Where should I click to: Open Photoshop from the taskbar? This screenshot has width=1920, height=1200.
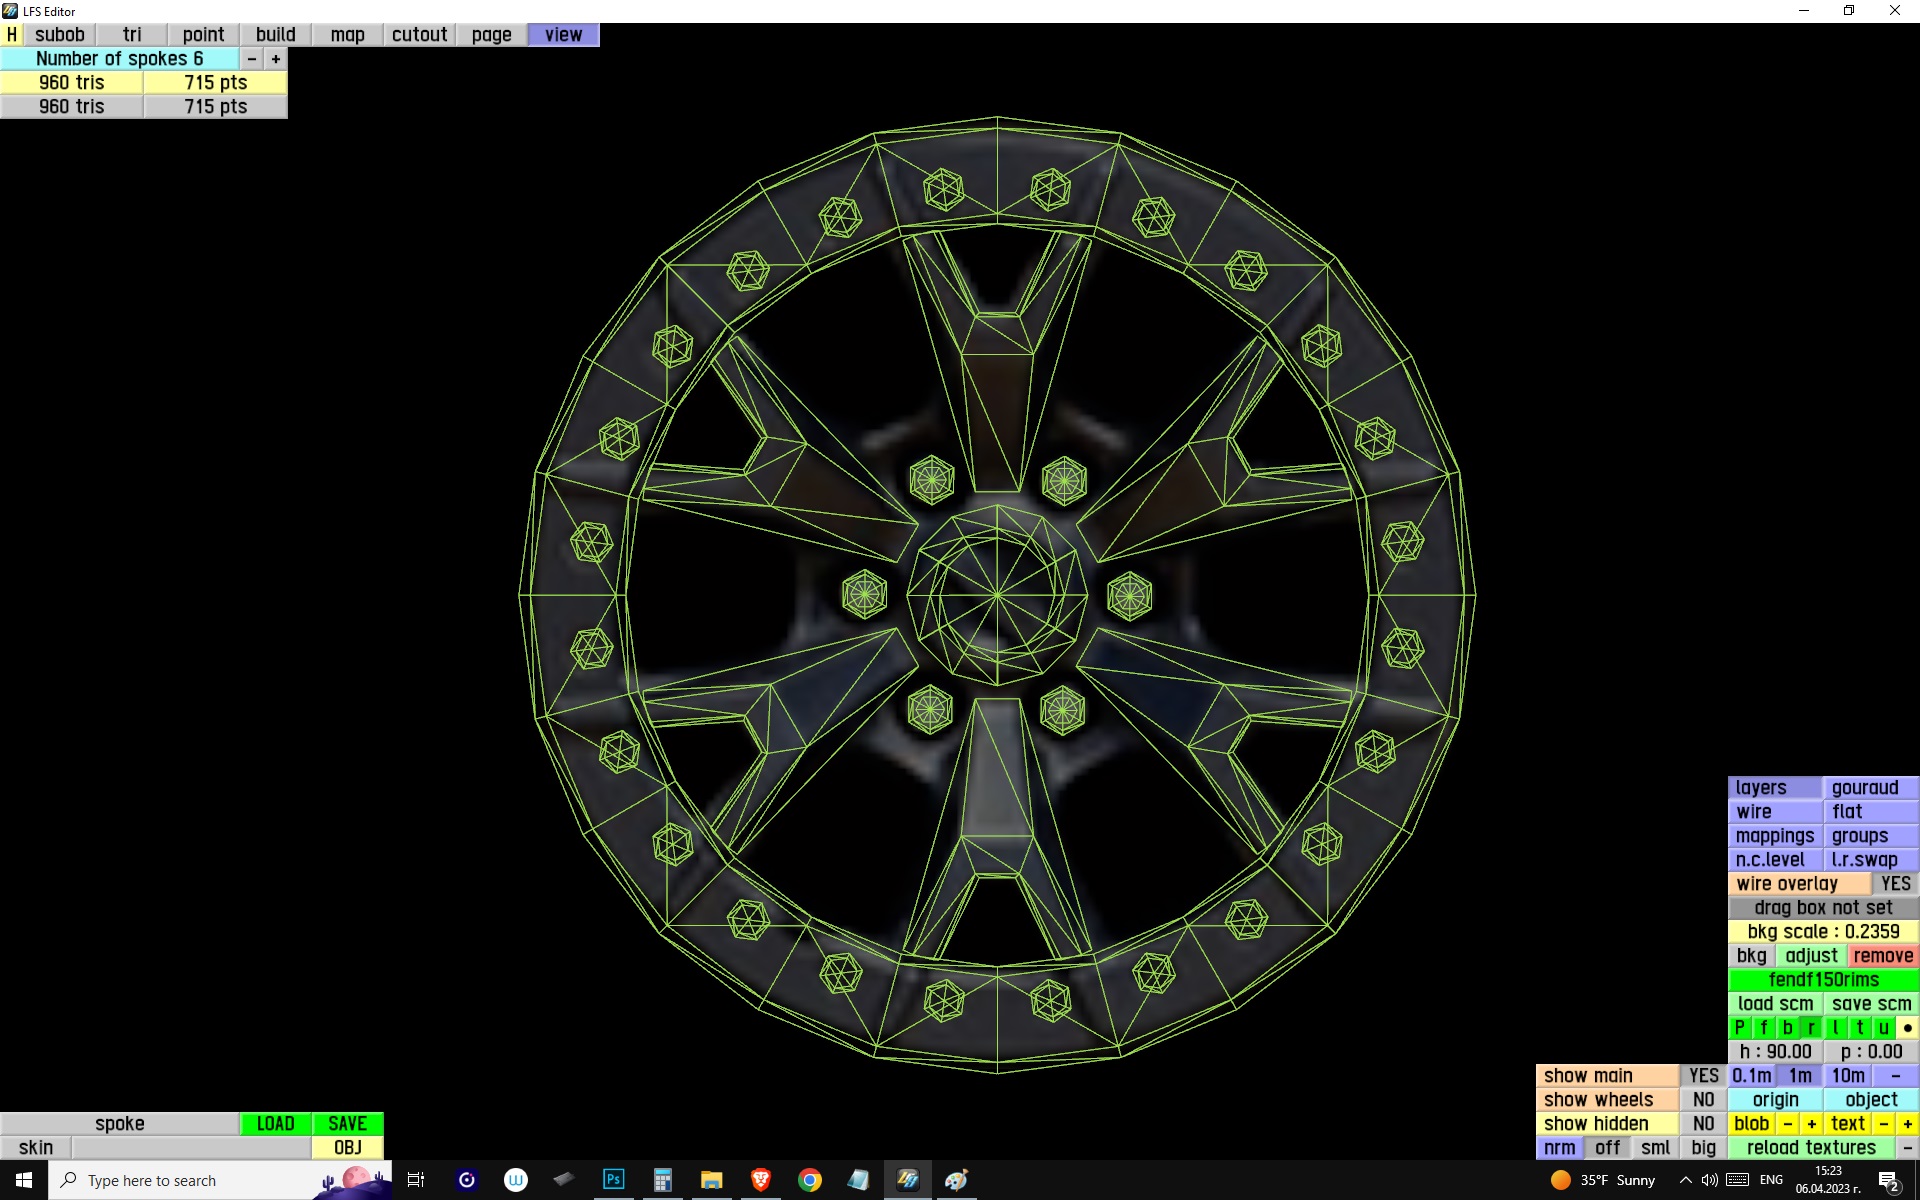tap(613, 1180)
